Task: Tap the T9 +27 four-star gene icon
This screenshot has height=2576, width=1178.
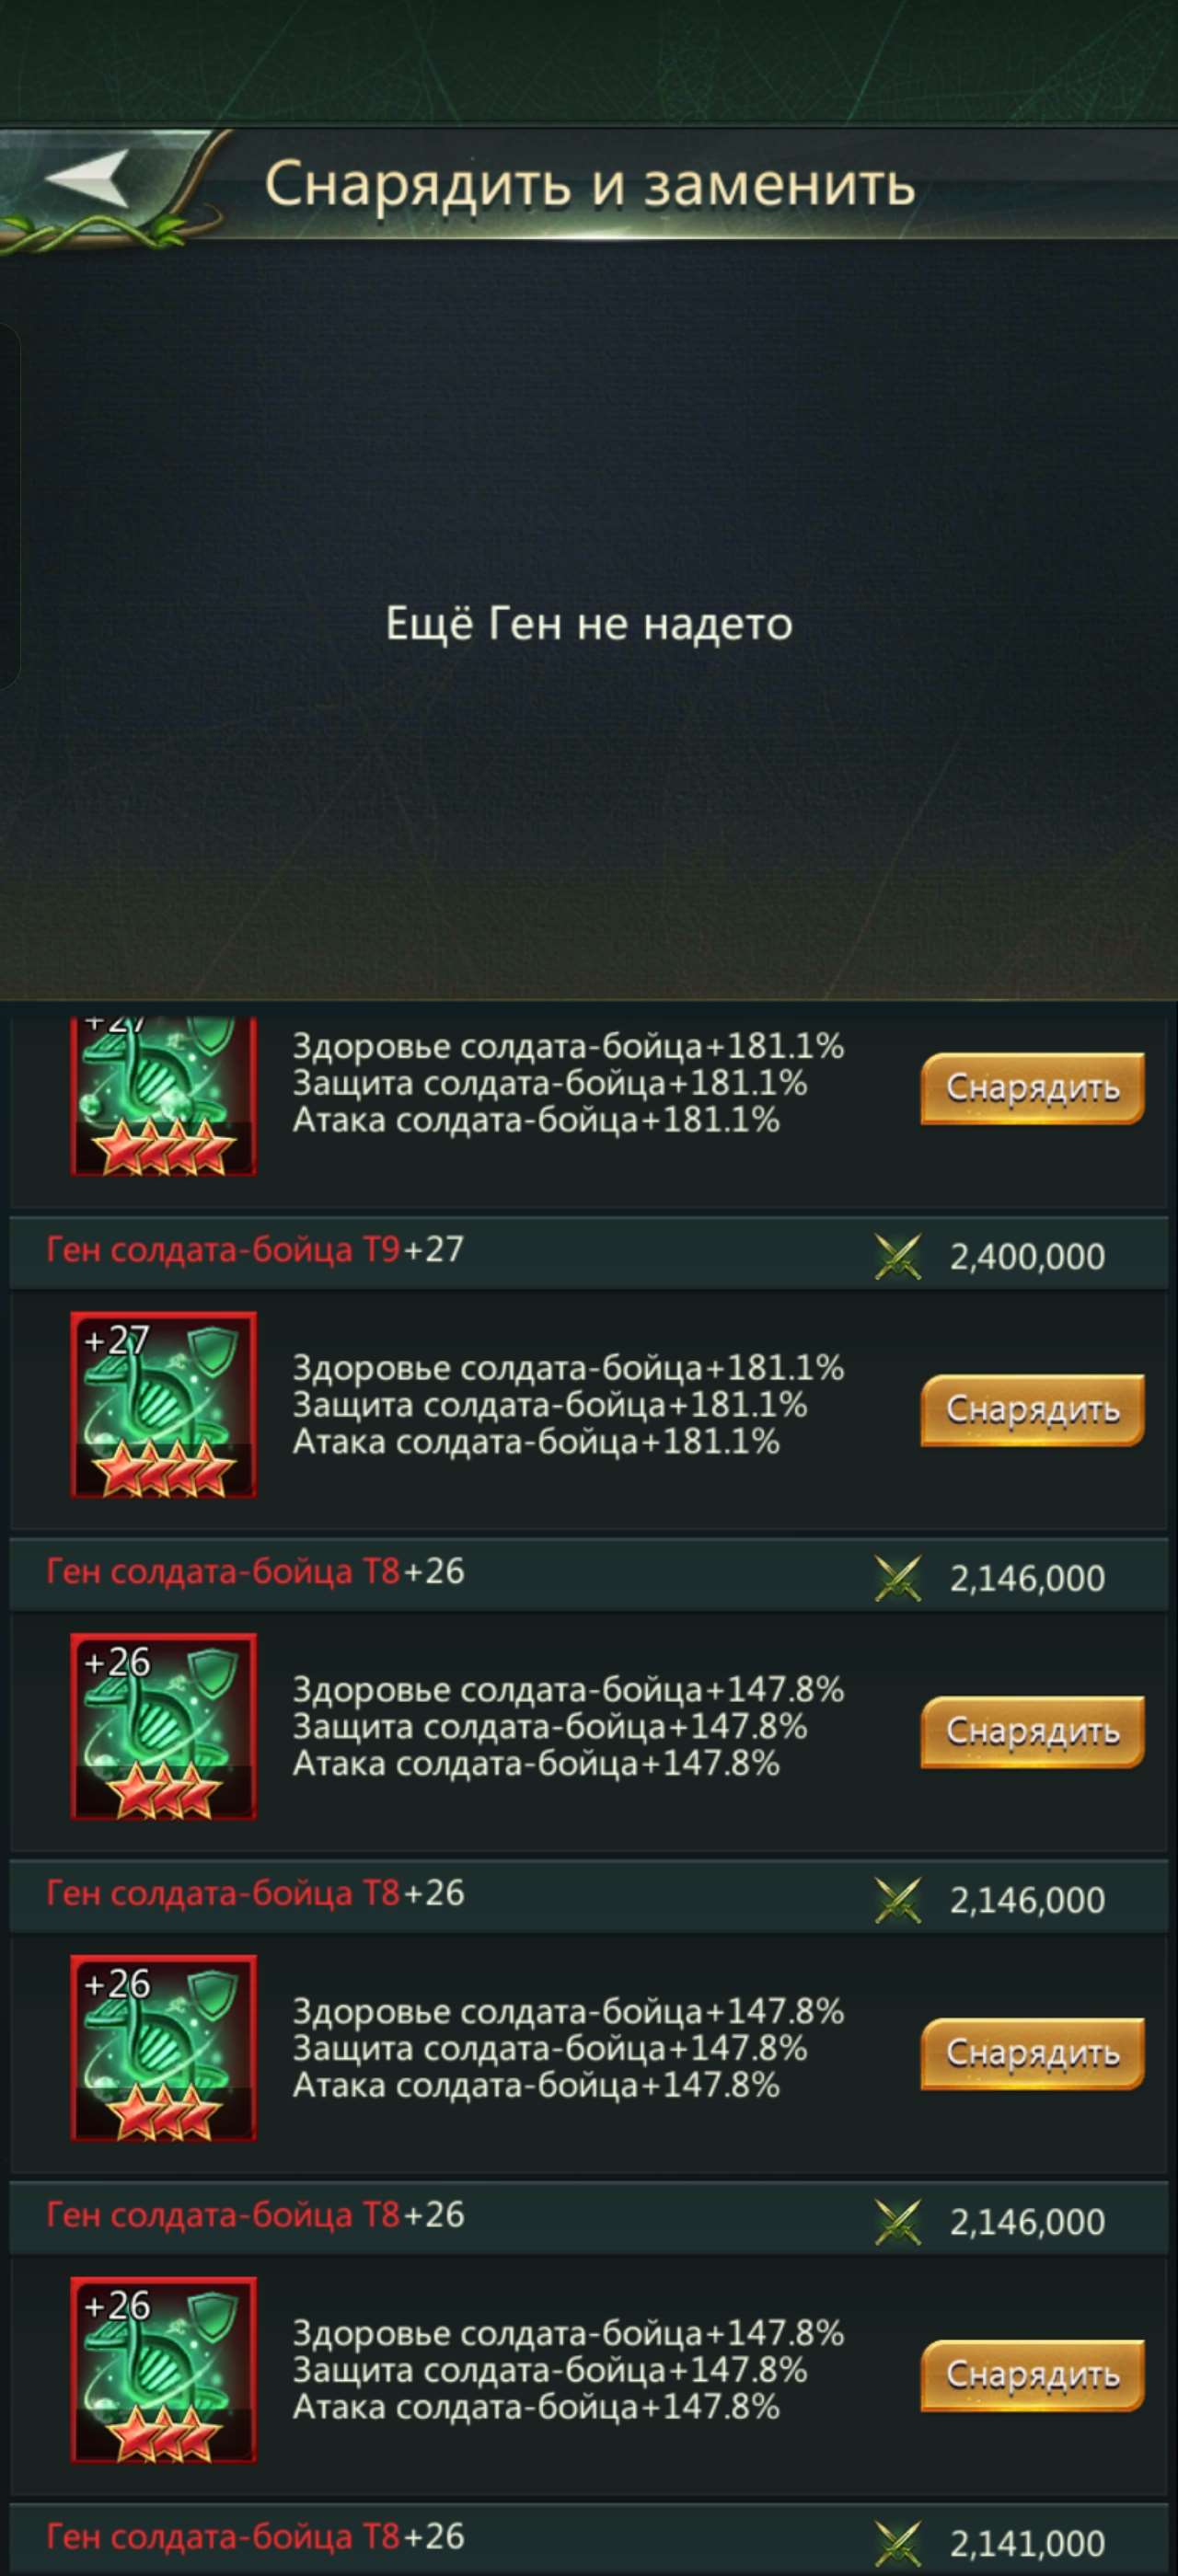Action: tap(163, 1405)
